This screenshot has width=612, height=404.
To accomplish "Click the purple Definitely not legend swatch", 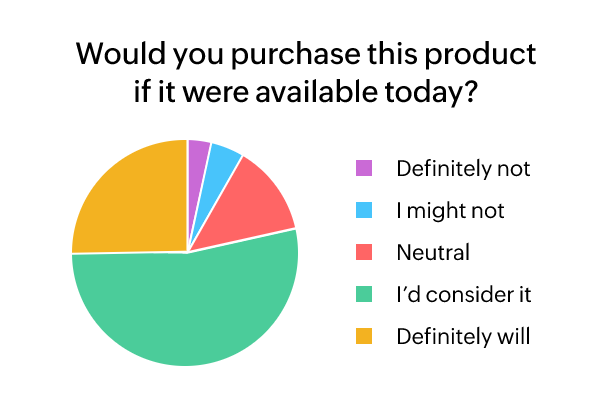I will (x=364, y=168).
